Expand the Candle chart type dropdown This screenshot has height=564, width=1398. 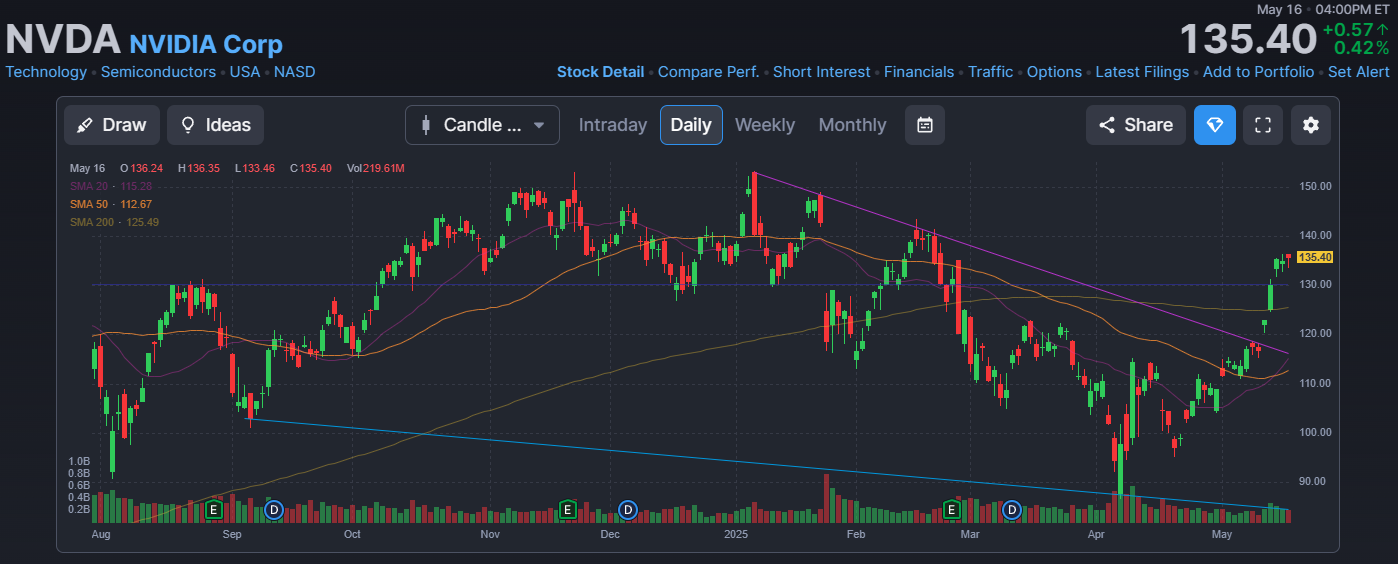[482, 125]
